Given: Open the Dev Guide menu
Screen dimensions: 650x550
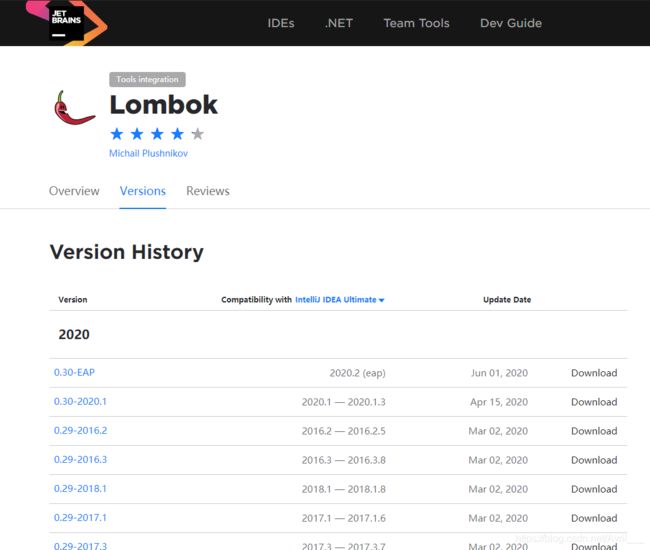Looking at the screenshot, I should tap(511, 23).
